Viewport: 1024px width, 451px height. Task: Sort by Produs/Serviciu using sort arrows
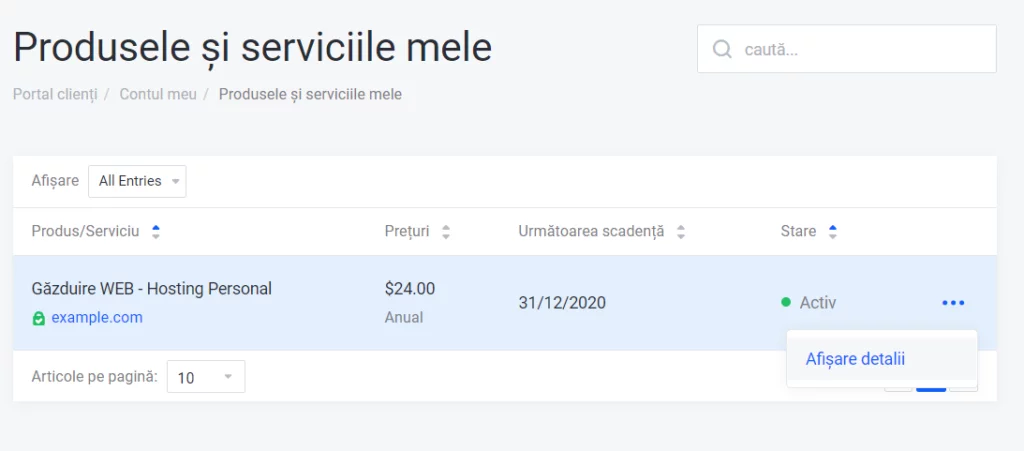pyautogui.click(x=155, y=232)
